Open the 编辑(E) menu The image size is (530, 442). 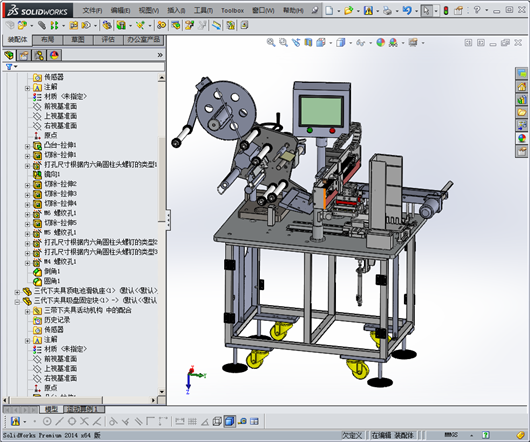[x=120, y=10]
